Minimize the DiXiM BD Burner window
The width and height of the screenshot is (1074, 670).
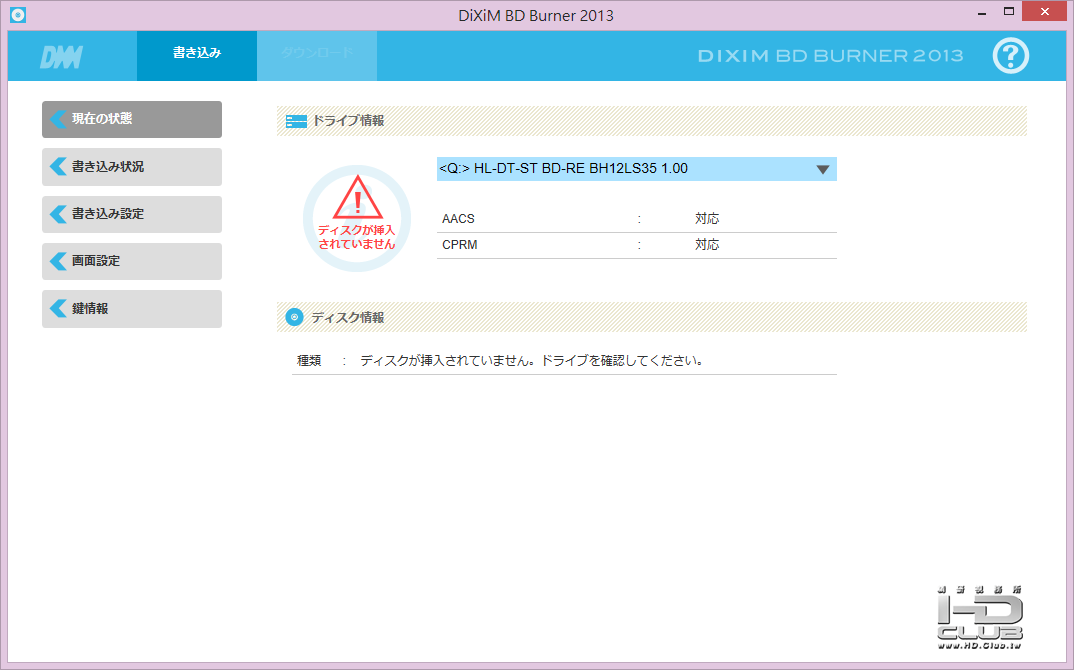(x=982, y=12)
